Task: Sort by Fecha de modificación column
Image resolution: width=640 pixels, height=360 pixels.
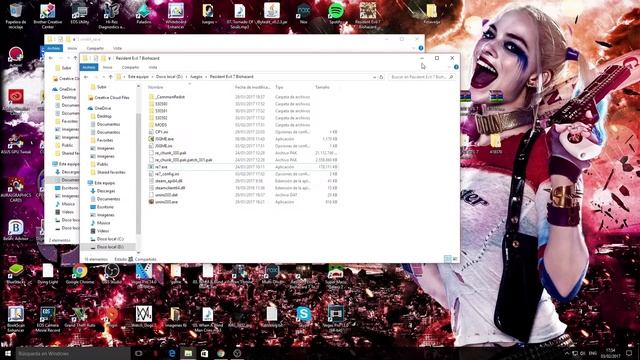Action: [252, 87]
